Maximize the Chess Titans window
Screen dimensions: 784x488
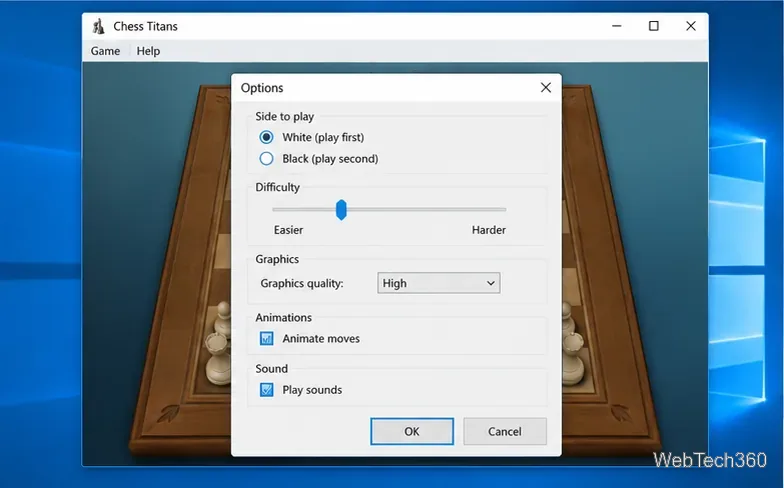pyautogui.click(x=654, y=26)
